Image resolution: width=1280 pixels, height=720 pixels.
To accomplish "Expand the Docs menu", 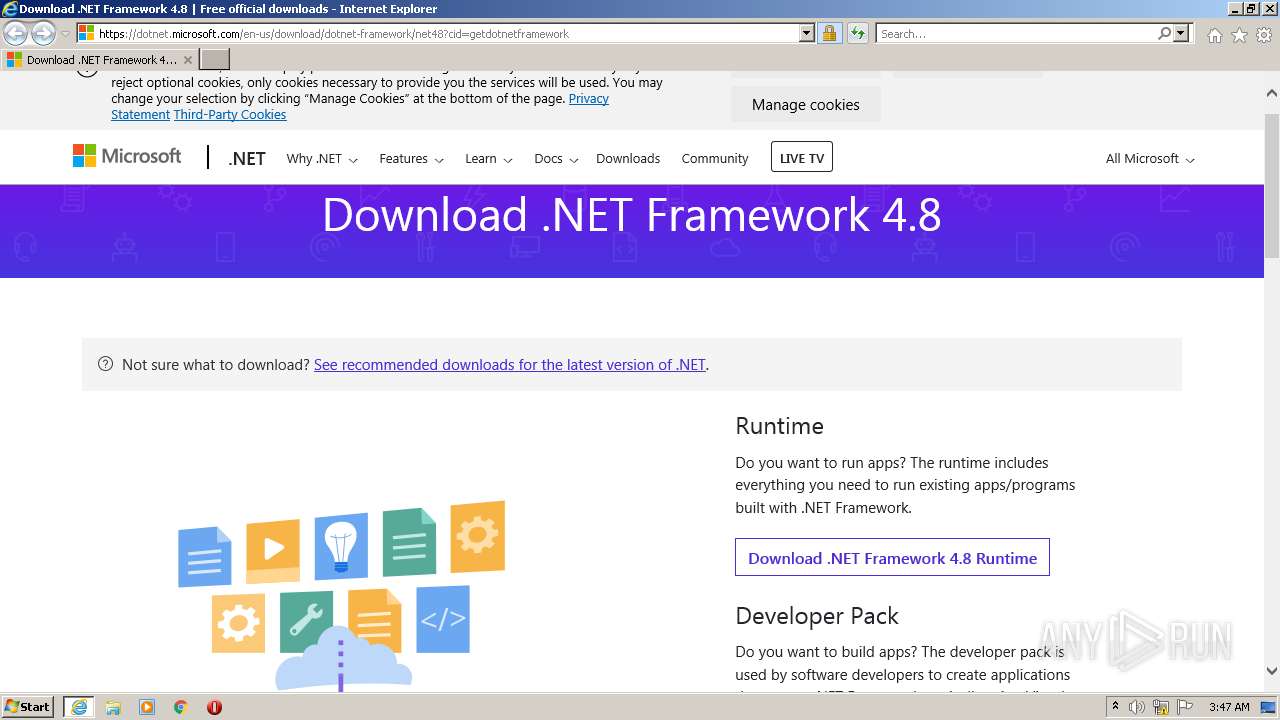I will [556, 158].
